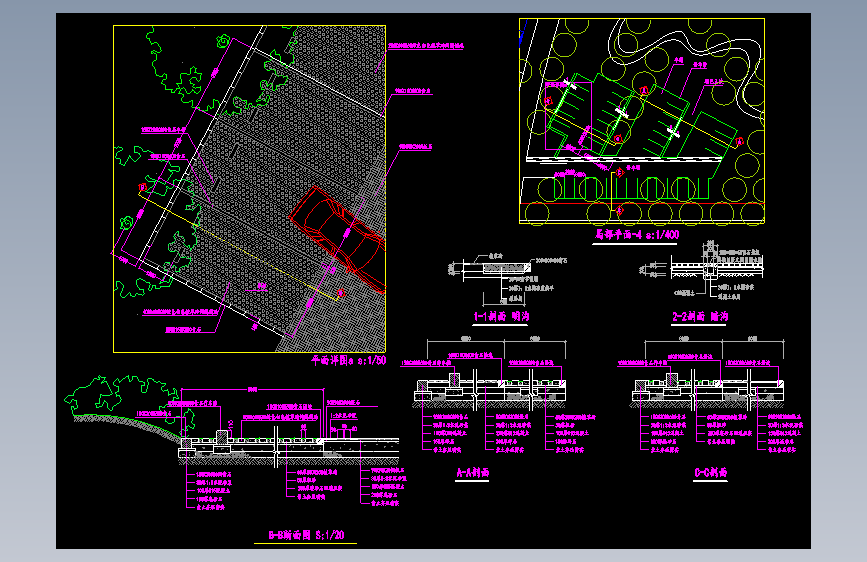Click the '局部平面-4 s:1/400' drawing title
Image resolution: width=867 pixels, height=562 pixels.
(x=636, y=235)
